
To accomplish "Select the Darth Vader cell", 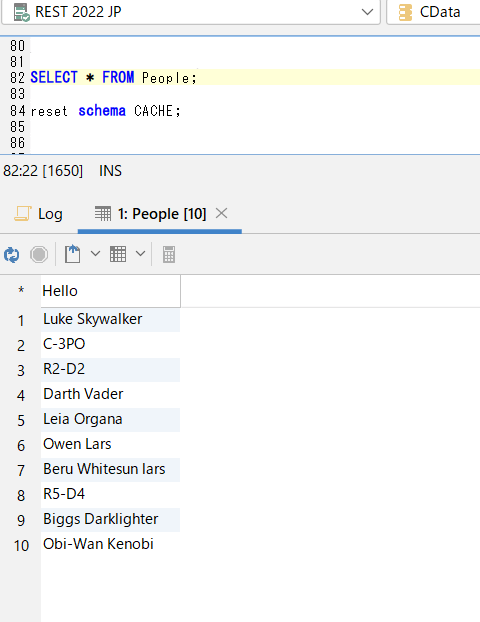I will [x=111, y=394].
